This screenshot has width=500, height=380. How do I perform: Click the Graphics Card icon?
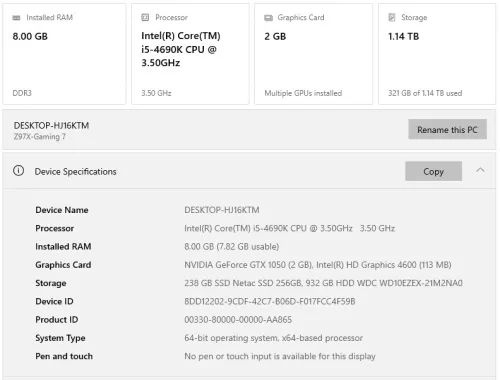[268, 18]
